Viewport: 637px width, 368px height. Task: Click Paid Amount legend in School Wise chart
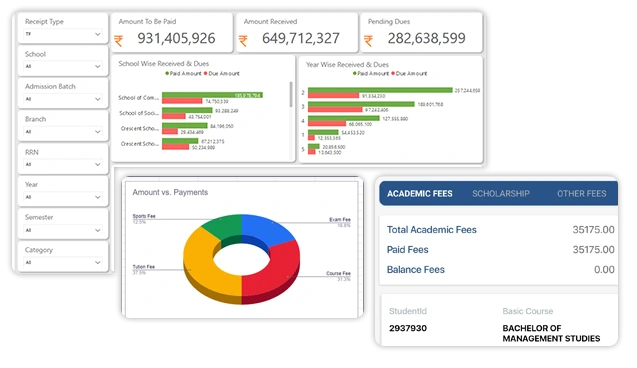[x=183, y=74]
